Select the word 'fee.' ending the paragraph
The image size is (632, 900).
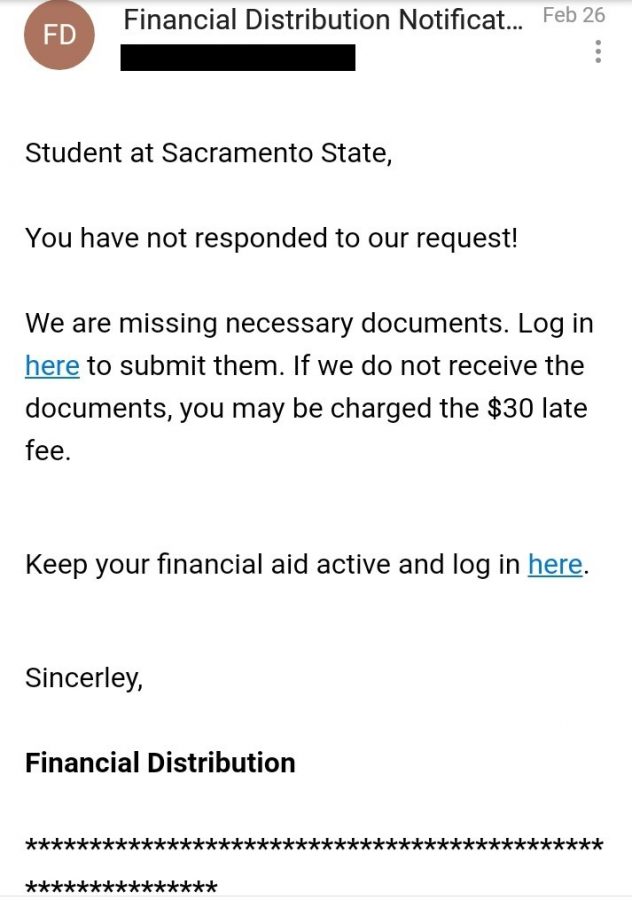point(48,451)
